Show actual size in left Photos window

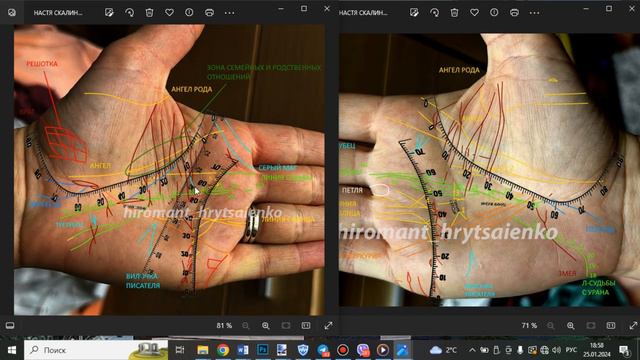click(306, 325)
